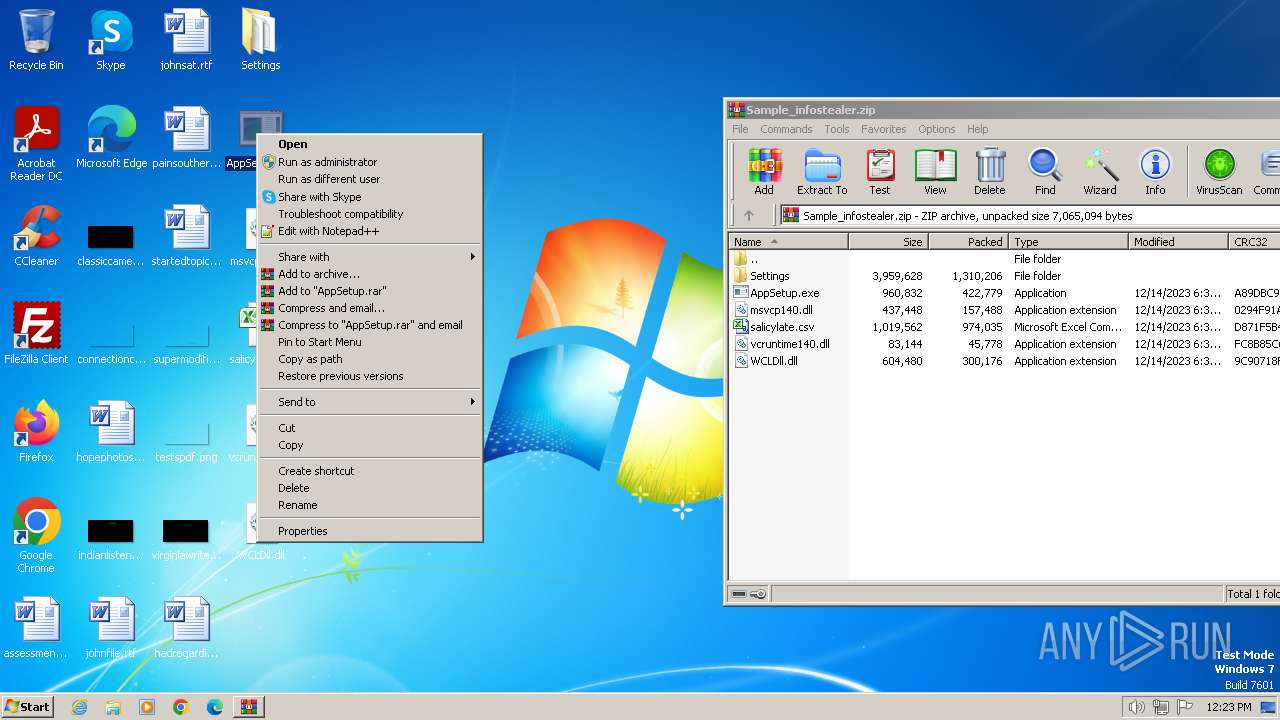Open Windows Explorer folder from taskbar
1280x720 pixels.
click(x=113, y=707)
